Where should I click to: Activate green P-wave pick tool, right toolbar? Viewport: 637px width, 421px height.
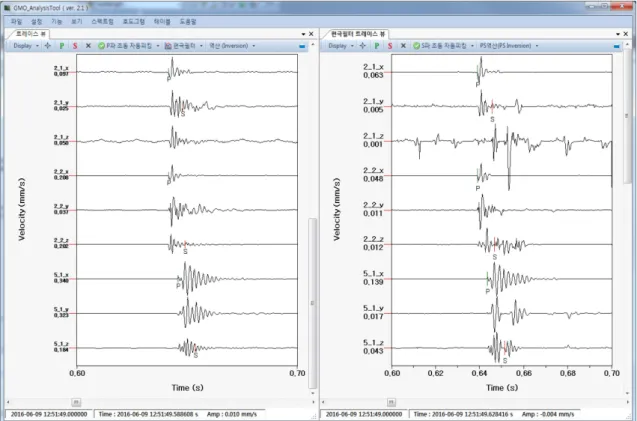coord(377,46)
